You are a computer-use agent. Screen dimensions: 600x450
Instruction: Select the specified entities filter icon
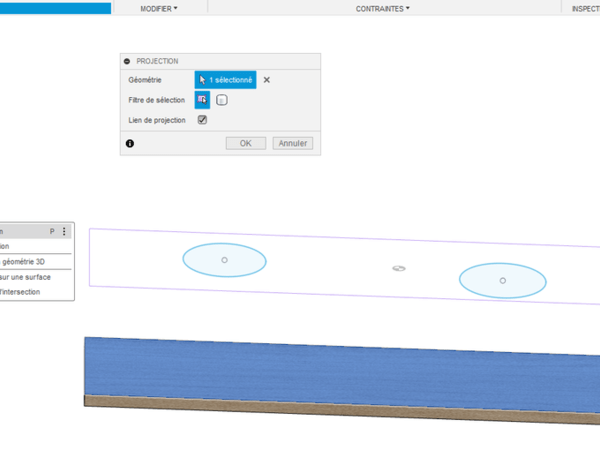(202, 99)
